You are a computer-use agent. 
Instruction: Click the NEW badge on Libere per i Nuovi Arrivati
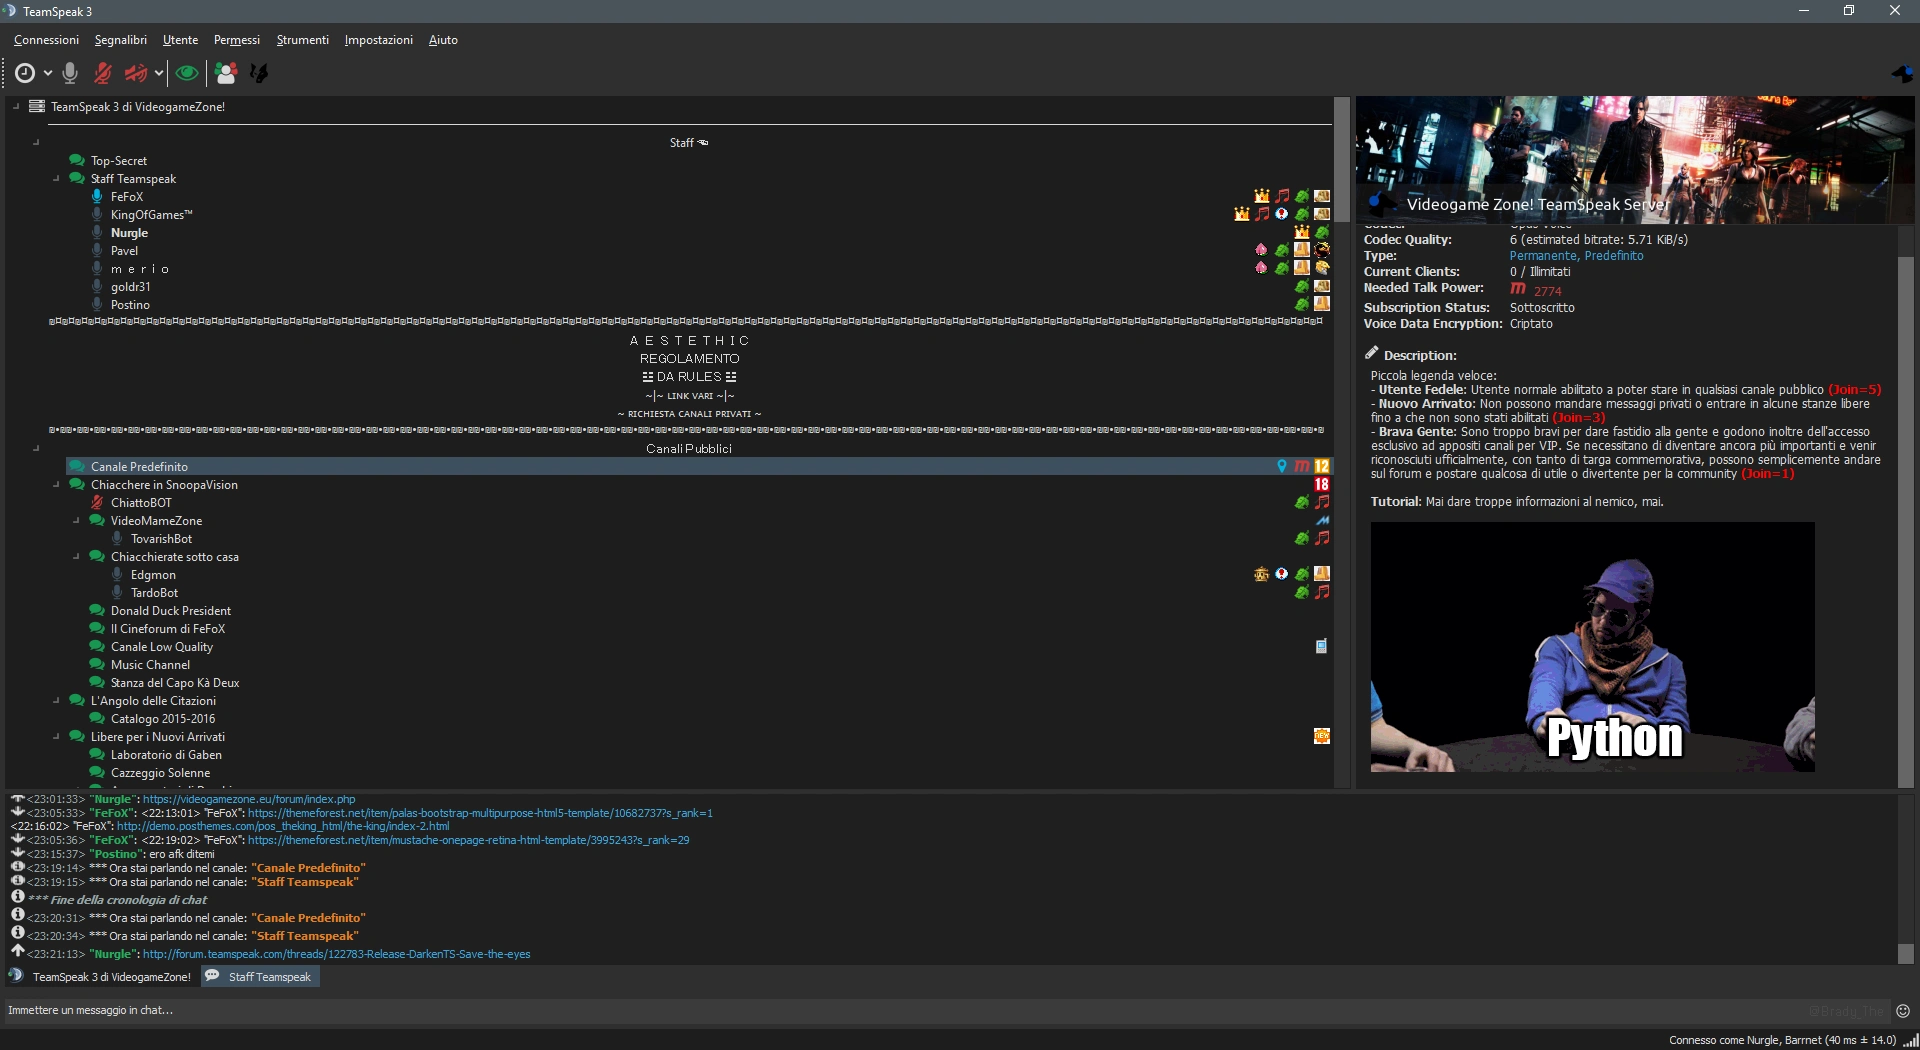tap(1322, 736)
